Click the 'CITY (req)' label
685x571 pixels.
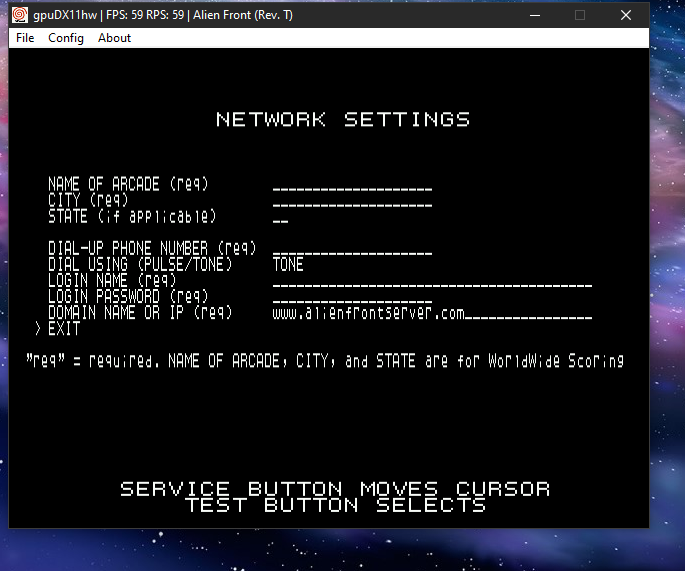[88, 201]
